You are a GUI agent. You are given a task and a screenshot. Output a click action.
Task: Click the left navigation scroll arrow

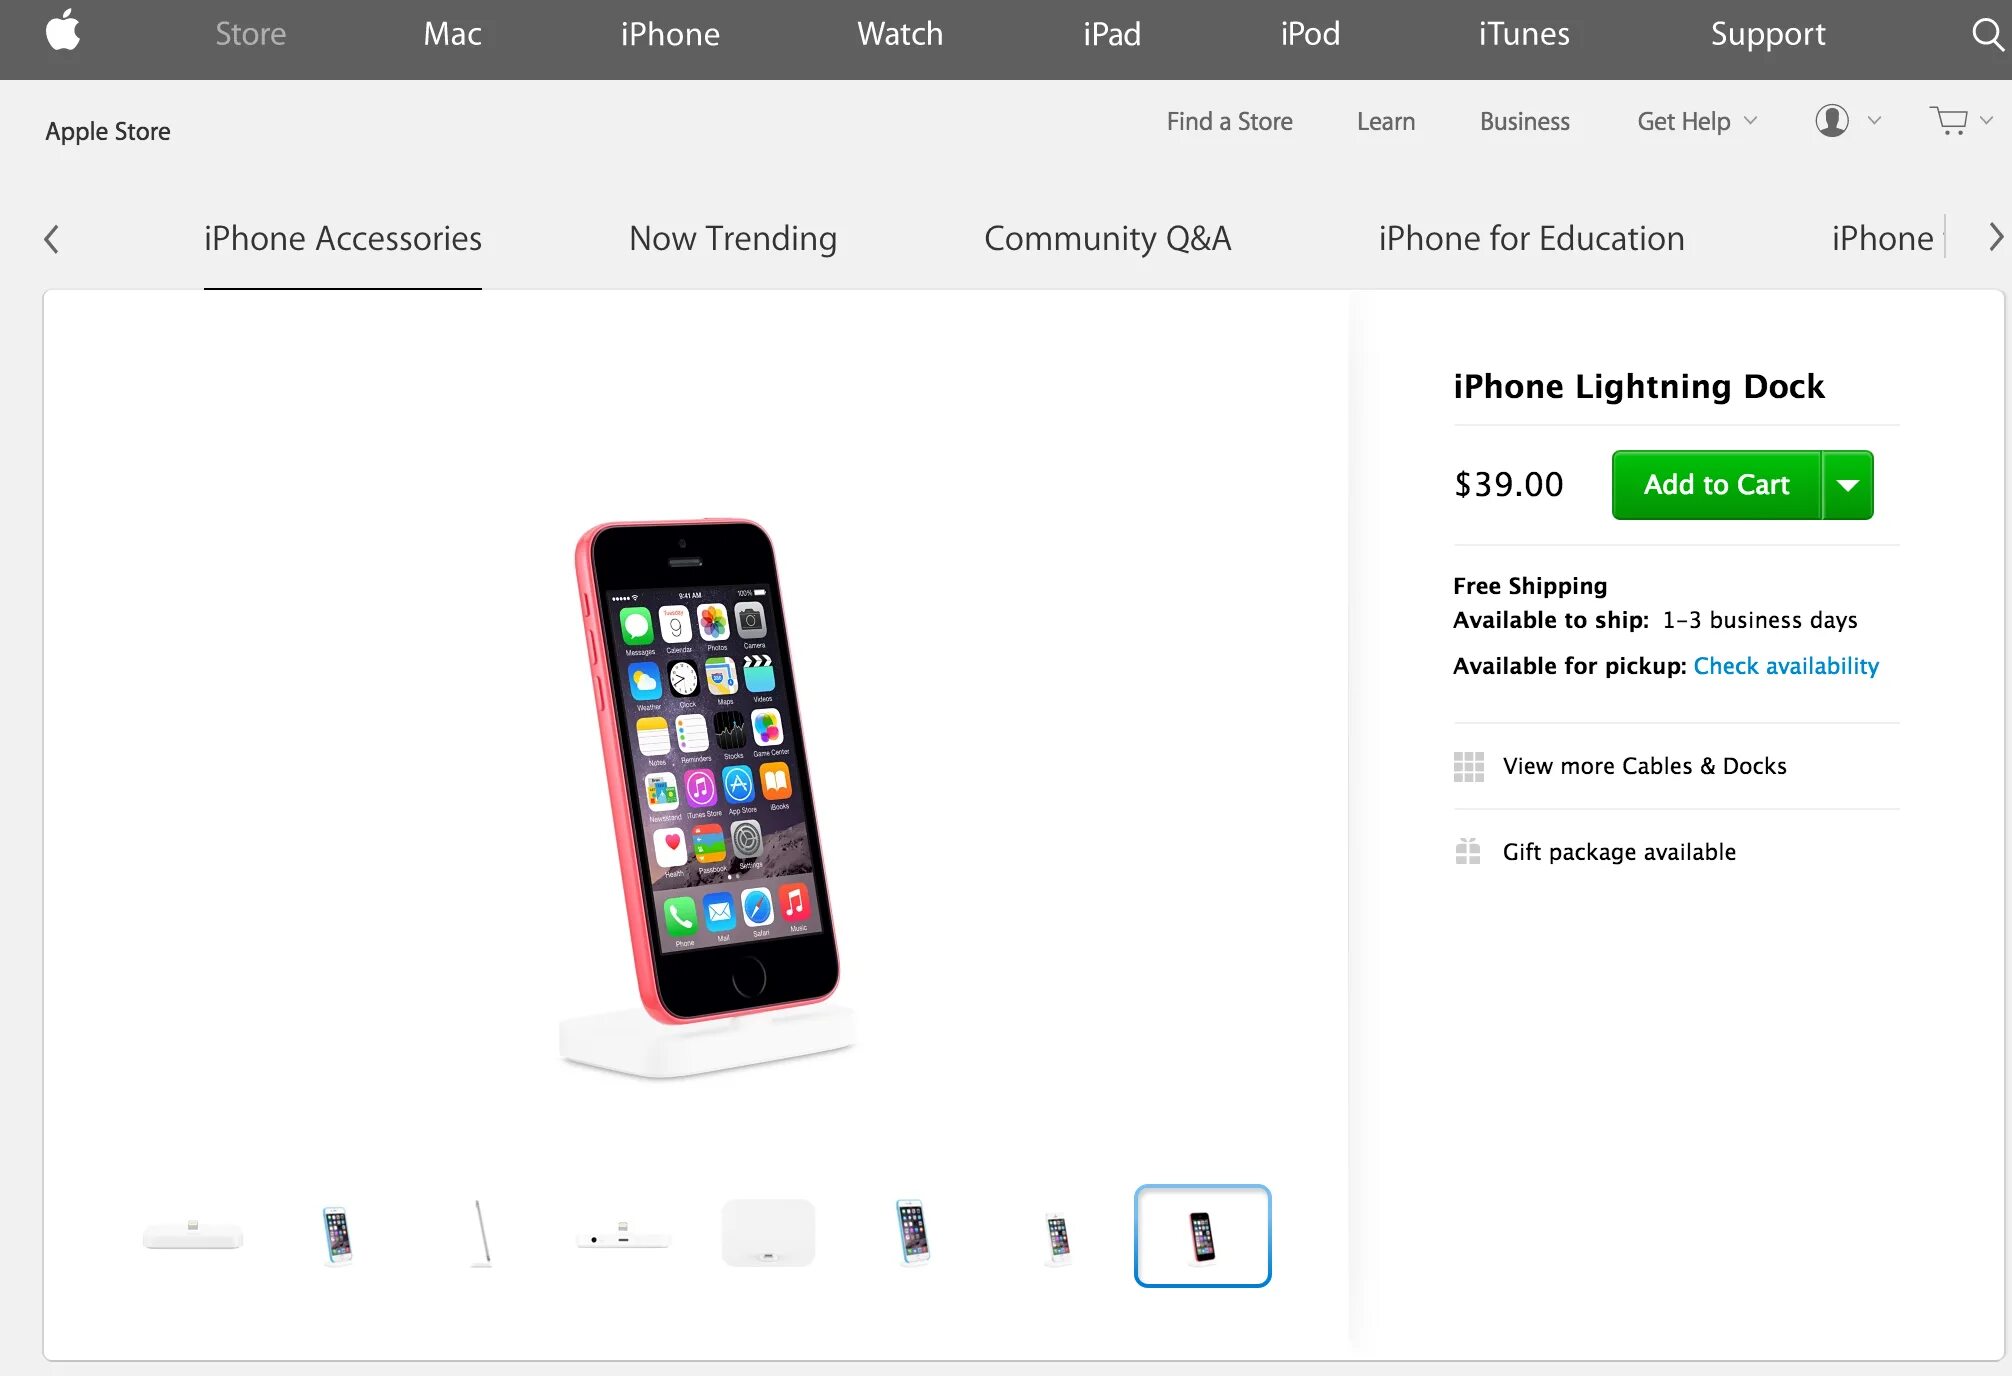click(x=52, y=239)
